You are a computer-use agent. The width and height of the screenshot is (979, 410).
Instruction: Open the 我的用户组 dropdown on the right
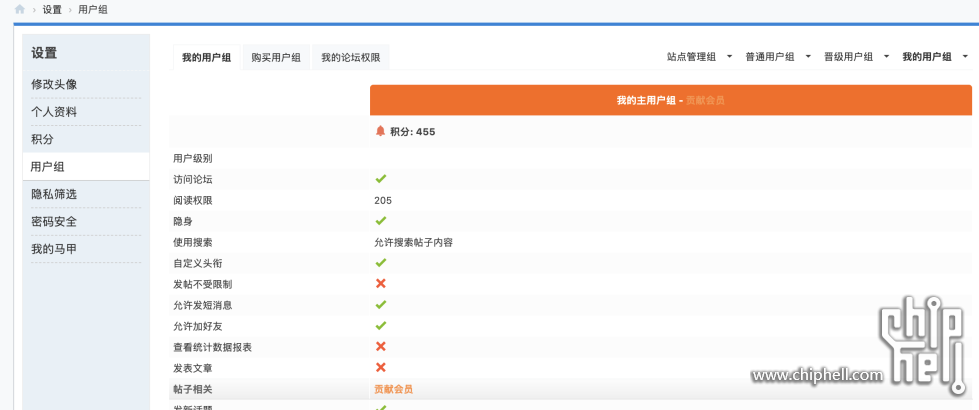click(935, 57)
